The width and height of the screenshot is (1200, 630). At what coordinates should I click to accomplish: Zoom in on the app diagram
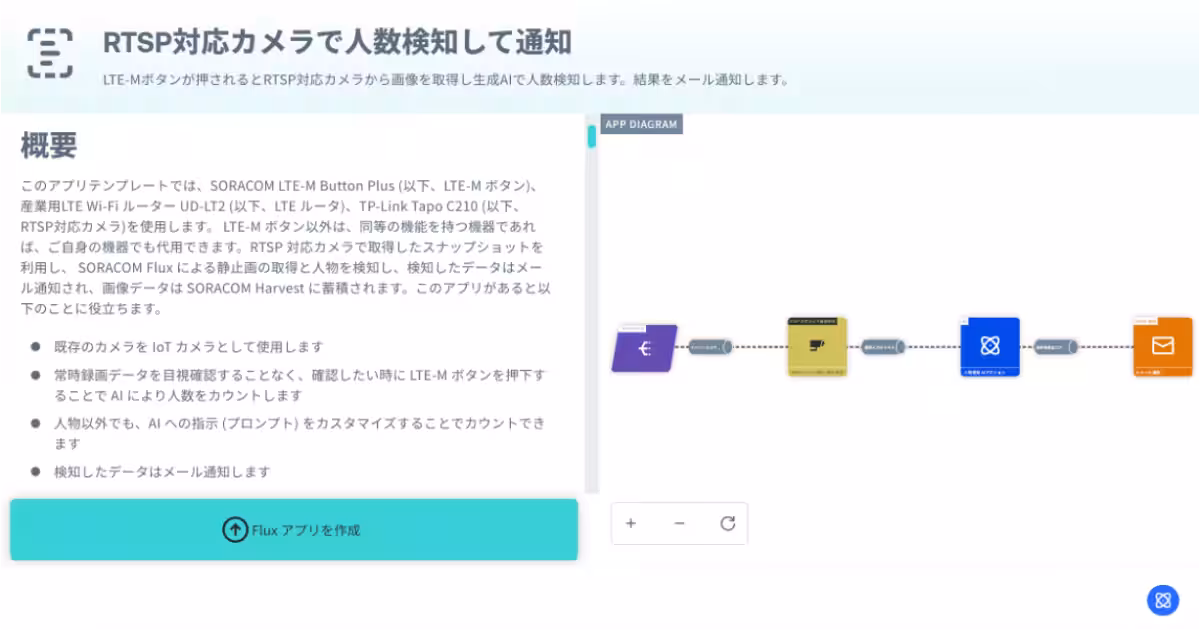point(631,523)
